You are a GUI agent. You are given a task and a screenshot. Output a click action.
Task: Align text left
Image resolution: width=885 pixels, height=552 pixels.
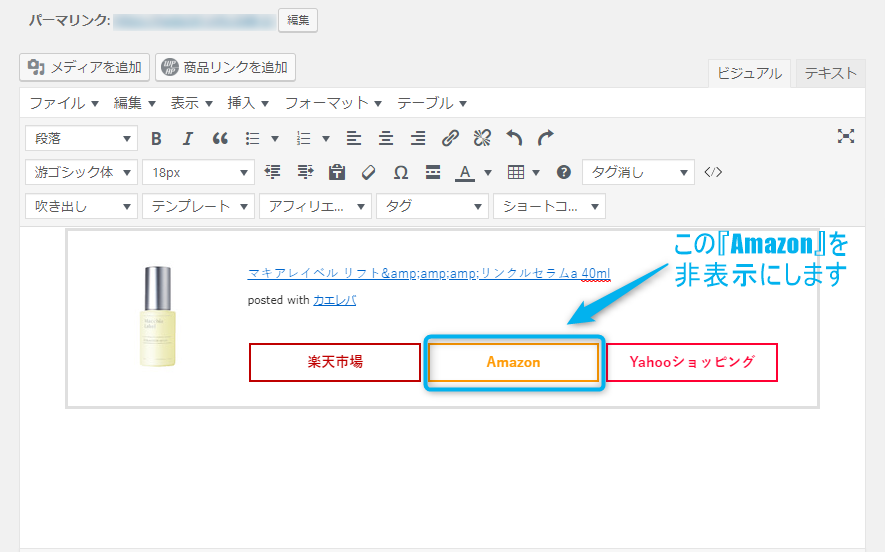pyautogui.click(x=354, y=138)
